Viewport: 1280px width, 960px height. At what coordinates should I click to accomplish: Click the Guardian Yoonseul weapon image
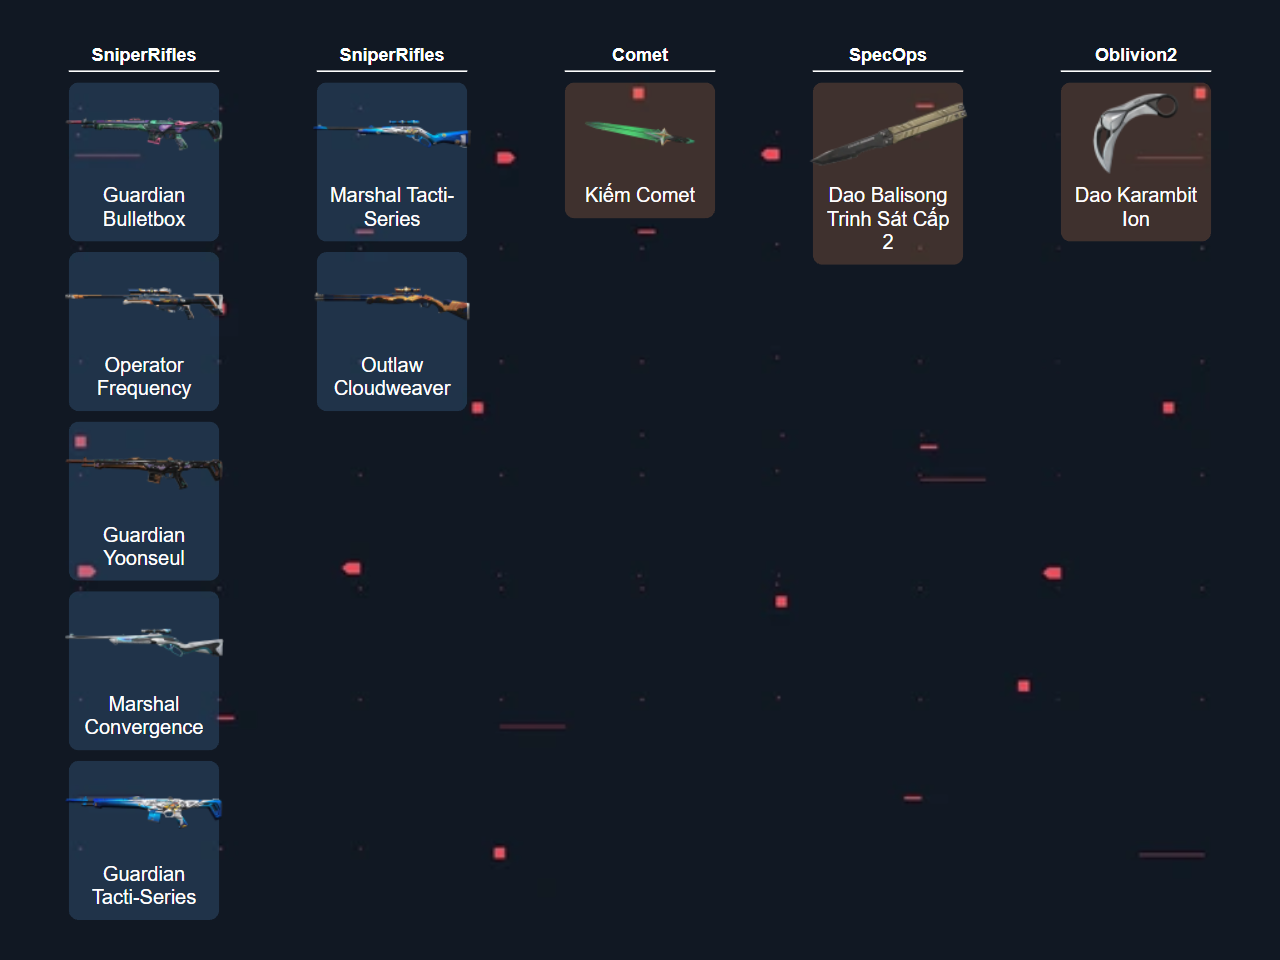(144, 470)
